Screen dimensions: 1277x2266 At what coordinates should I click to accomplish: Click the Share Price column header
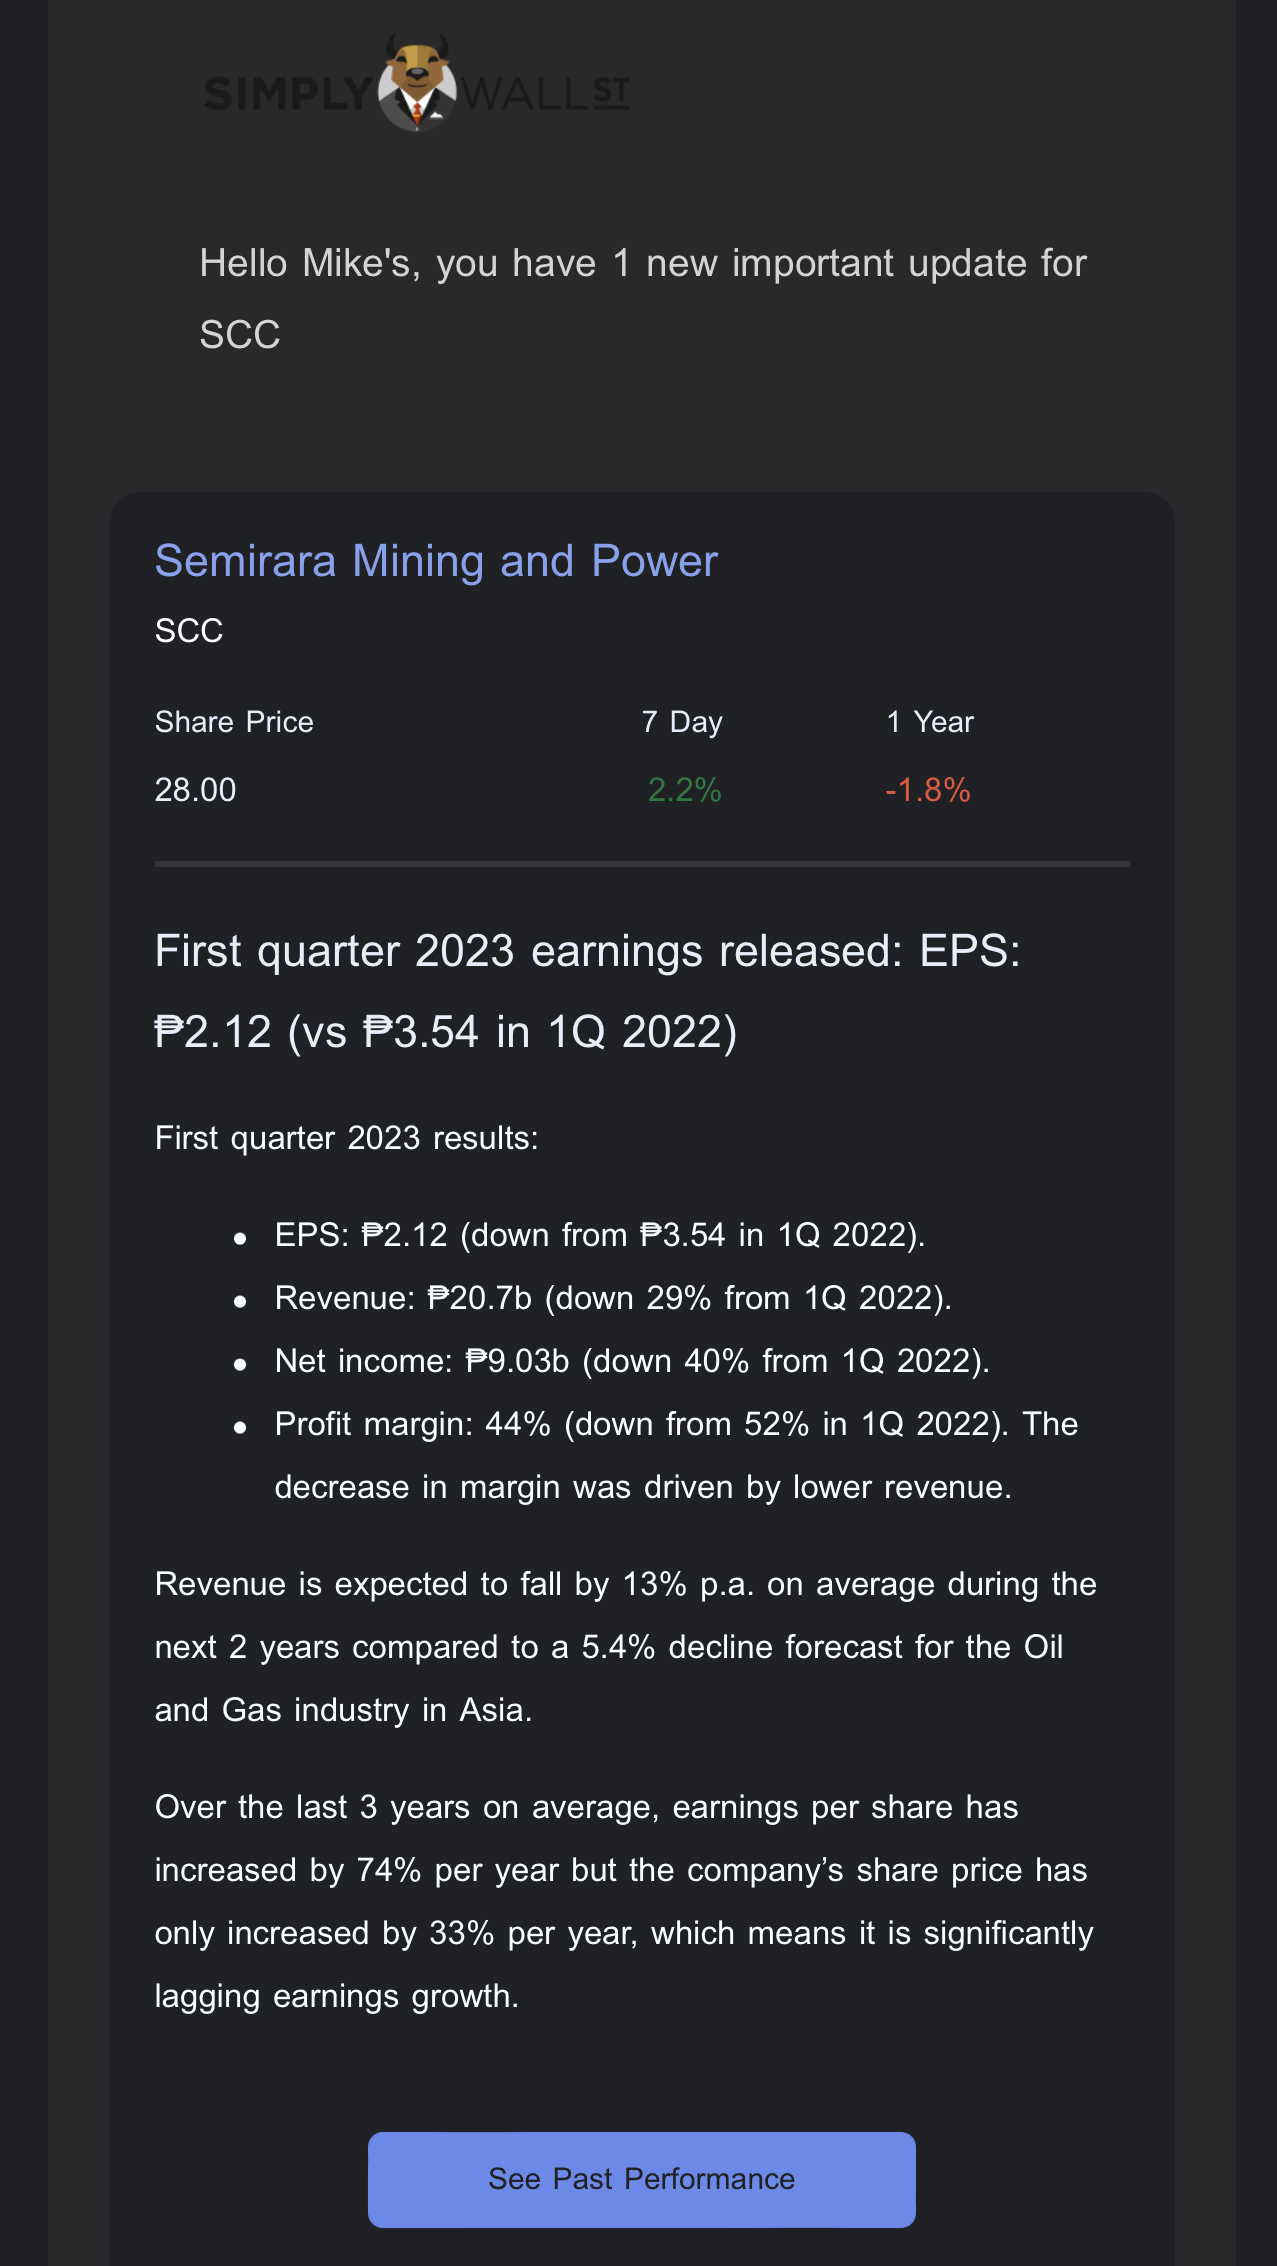pyautogui.click(x=234, y=720)
